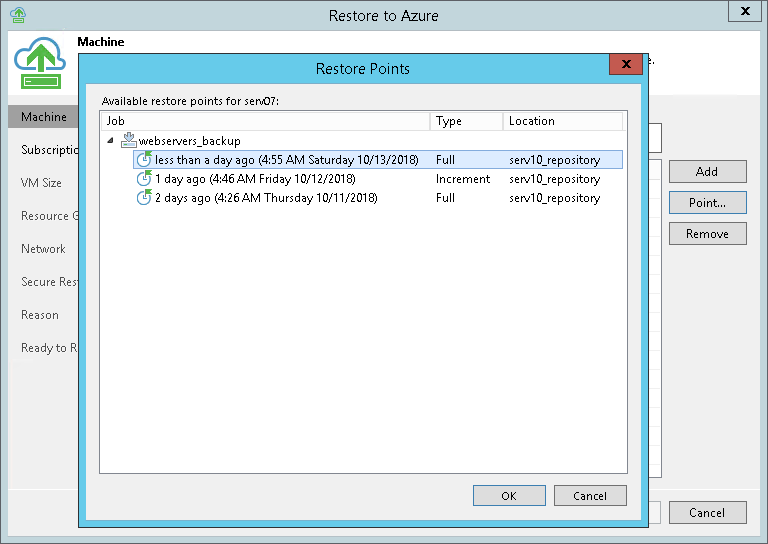Click the Saturday 10/13/2018 restore point icon
768x544 pixels.
pyautogui.click(x=145, y=160)
